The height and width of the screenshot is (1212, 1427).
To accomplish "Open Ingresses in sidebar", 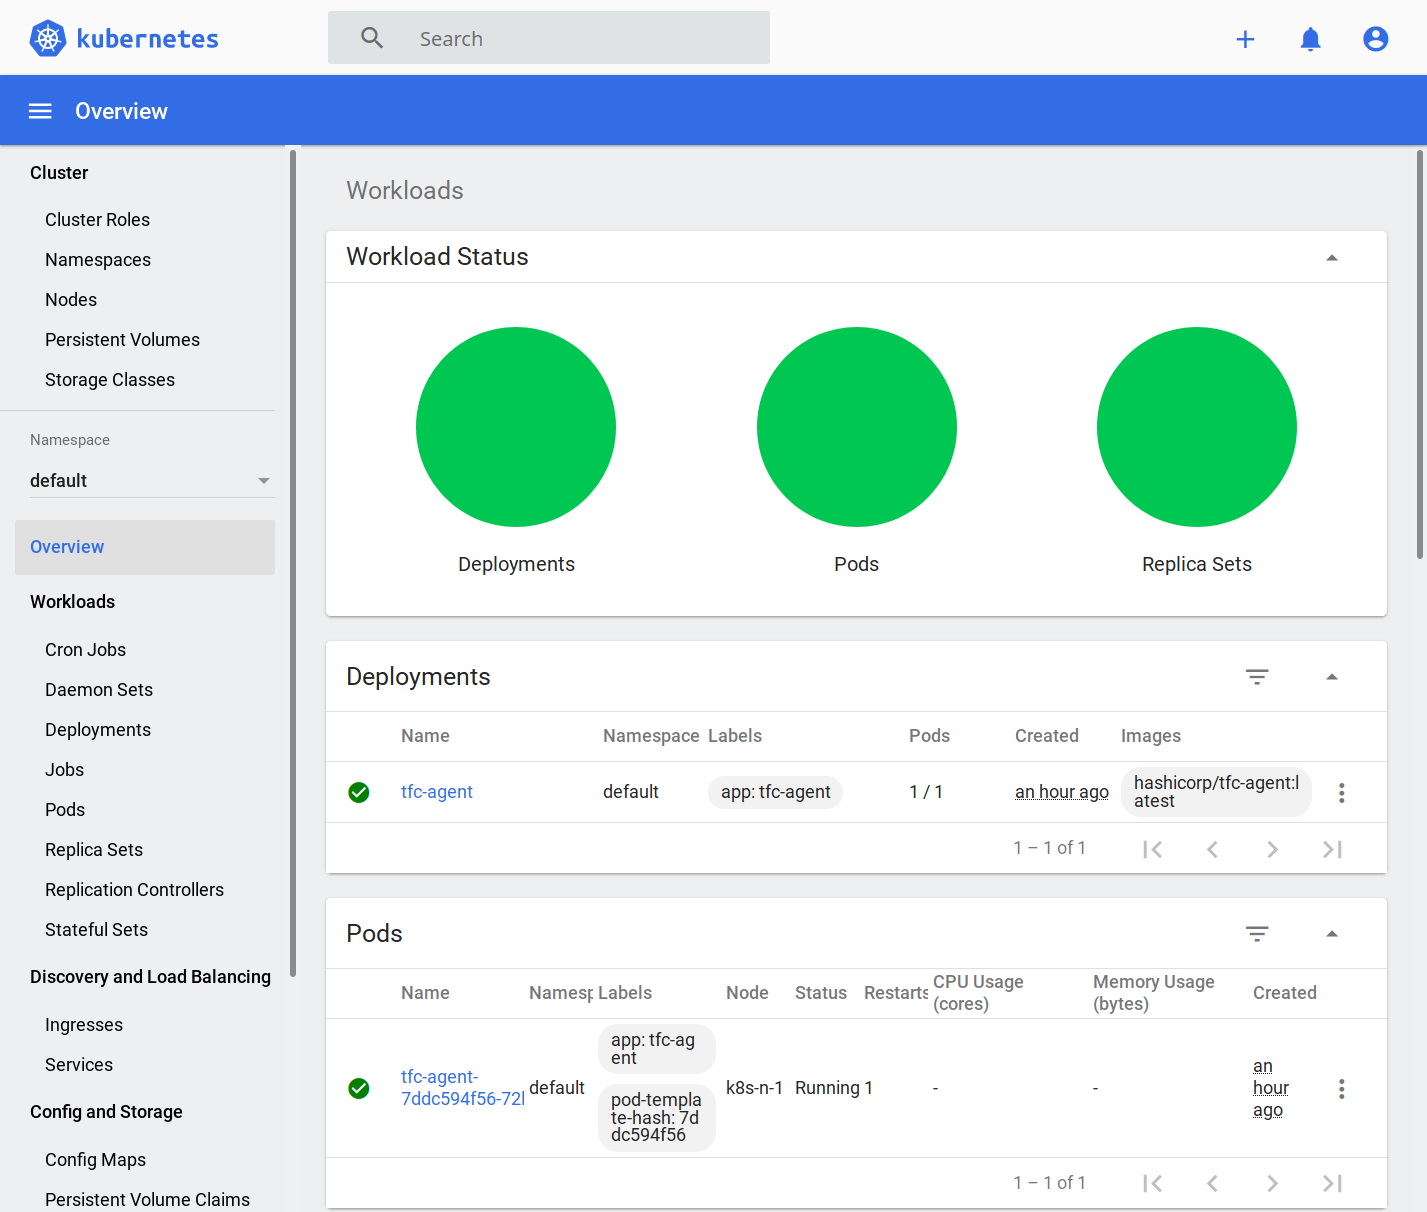I will tap(84, 1025).
